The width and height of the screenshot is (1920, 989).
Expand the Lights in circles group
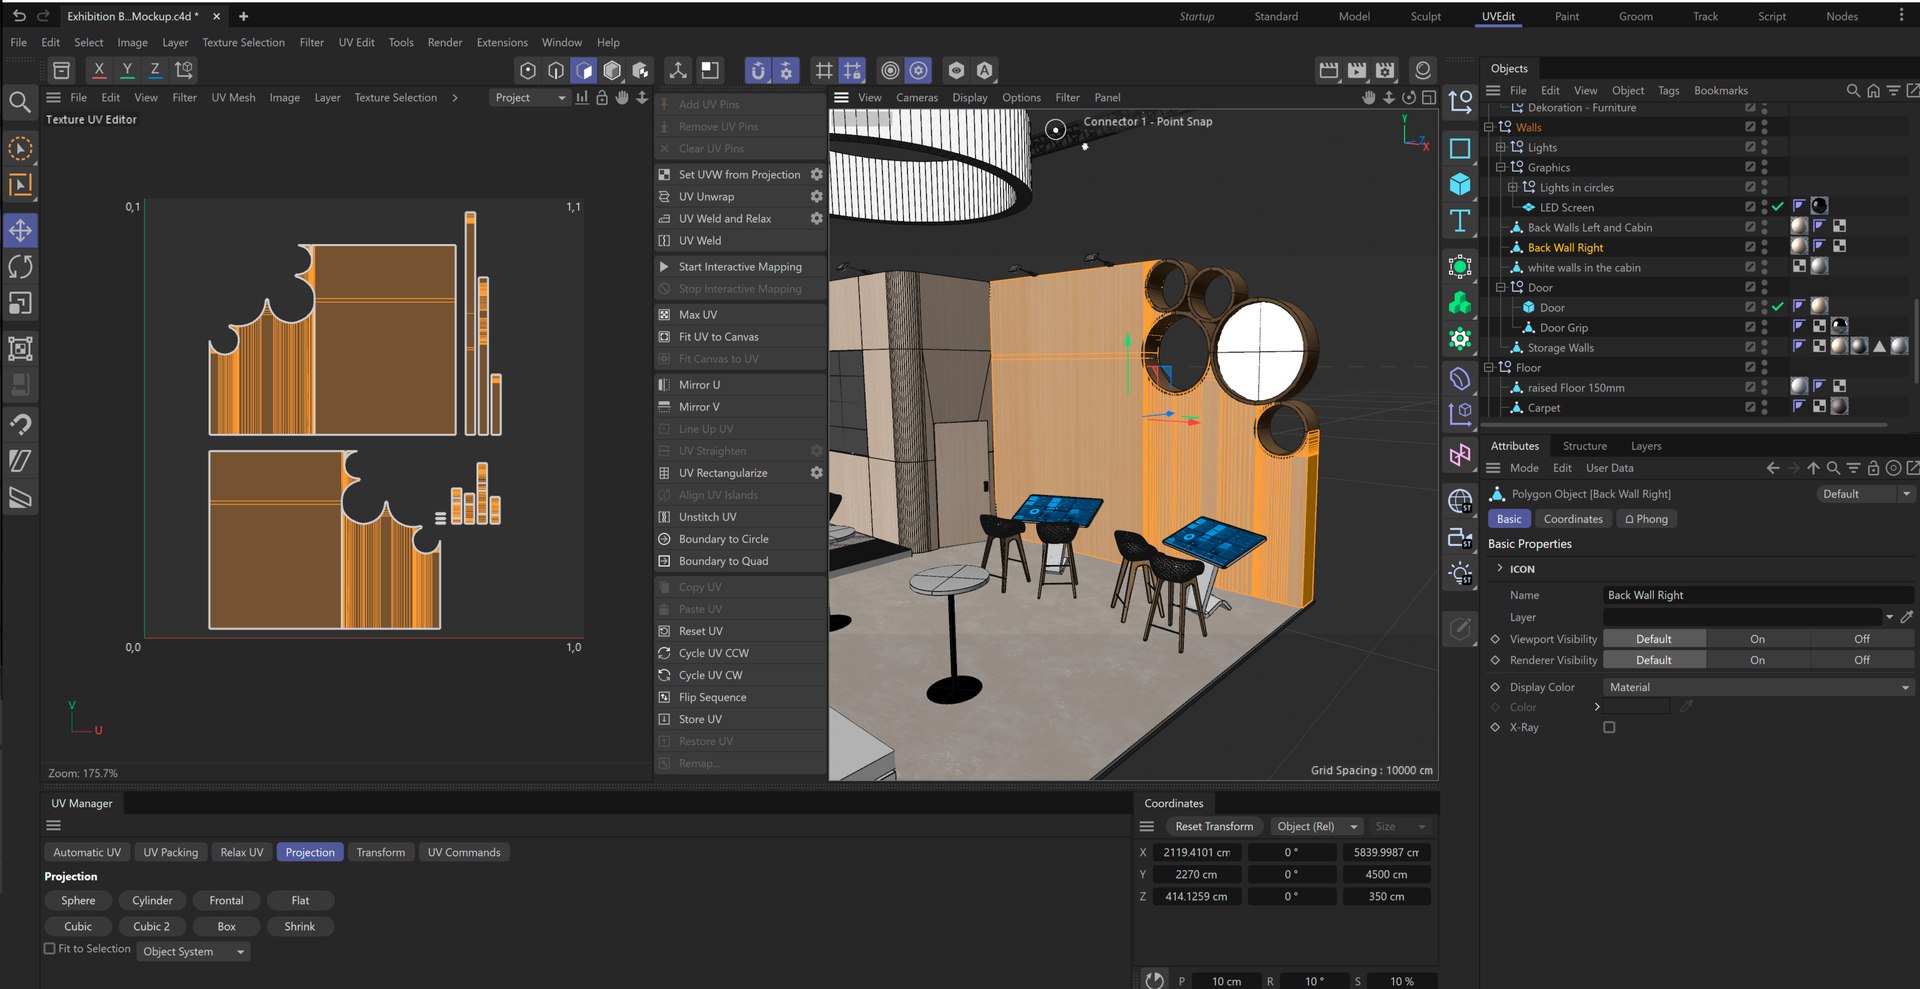pyautogui.click(x=1513, y=187)
